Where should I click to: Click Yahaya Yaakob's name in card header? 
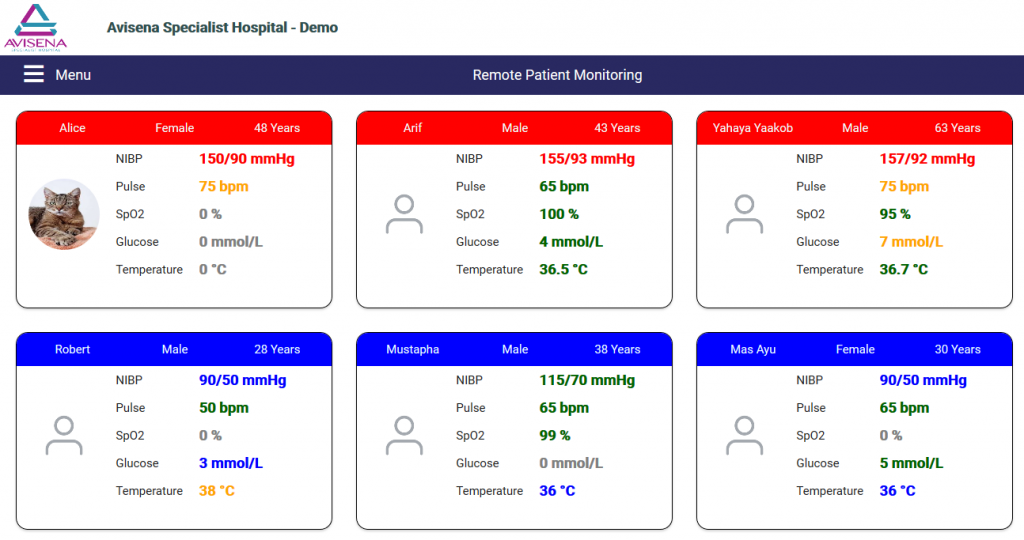point(753,128)
